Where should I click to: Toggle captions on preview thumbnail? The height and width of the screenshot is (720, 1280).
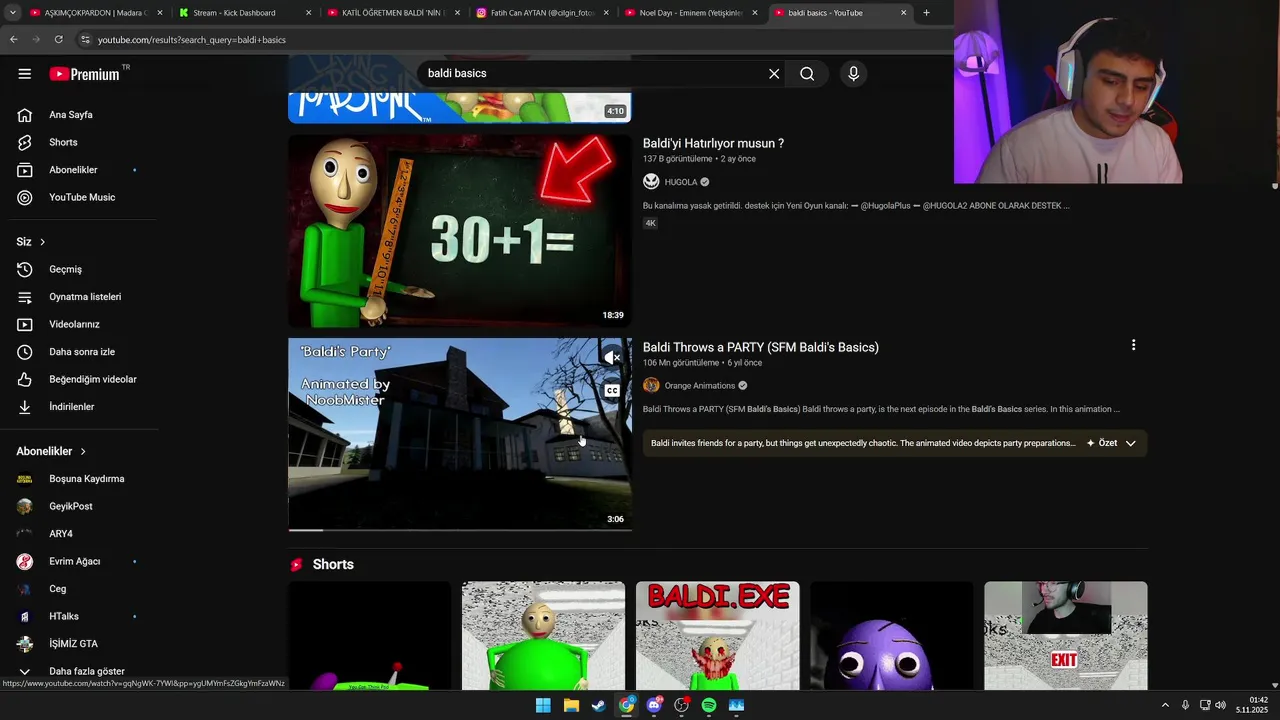click(x=612, y=391)
